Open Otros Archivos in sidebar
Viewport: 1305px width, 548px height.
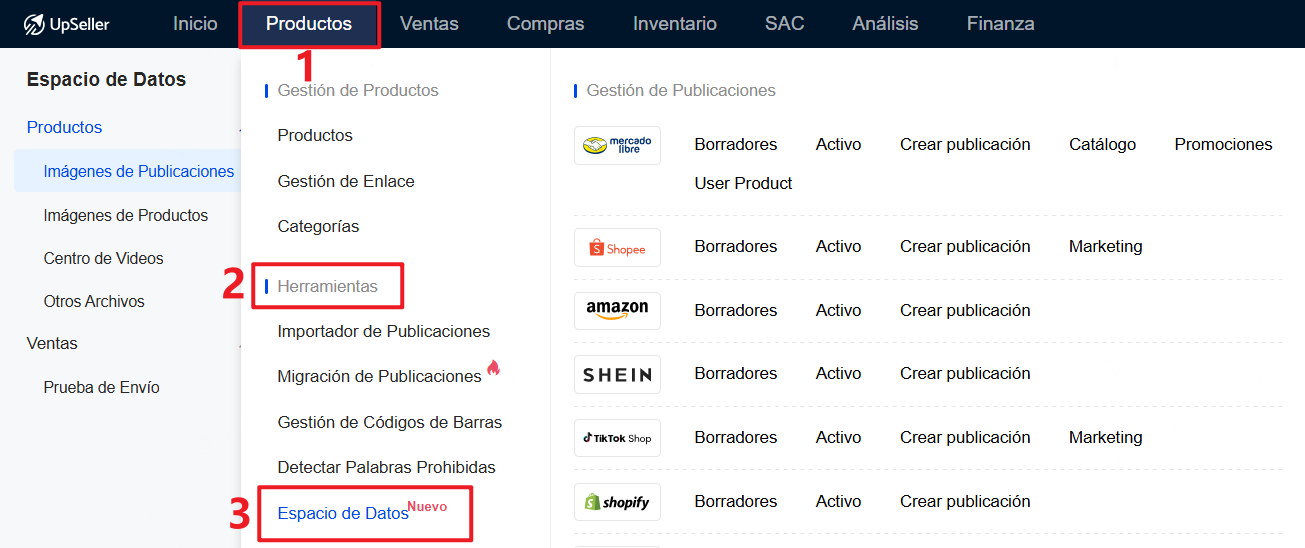(93, 301)
